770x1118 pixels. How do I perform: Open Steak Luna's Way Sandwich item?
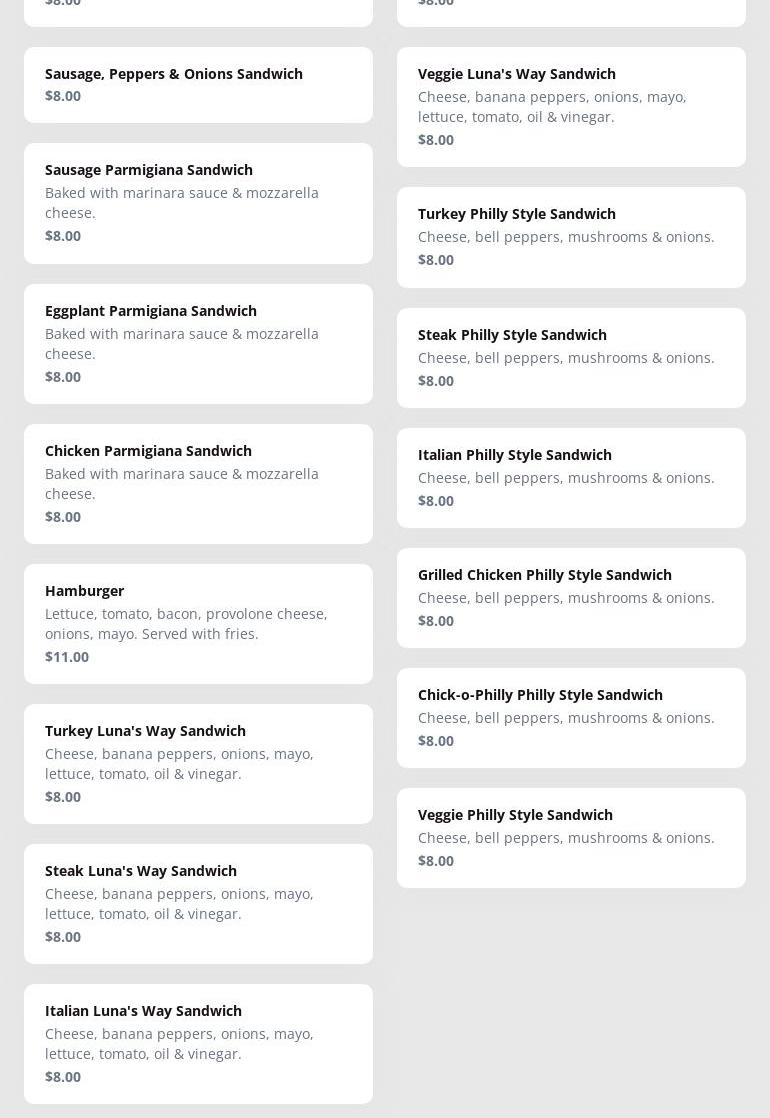coord(198,904)
